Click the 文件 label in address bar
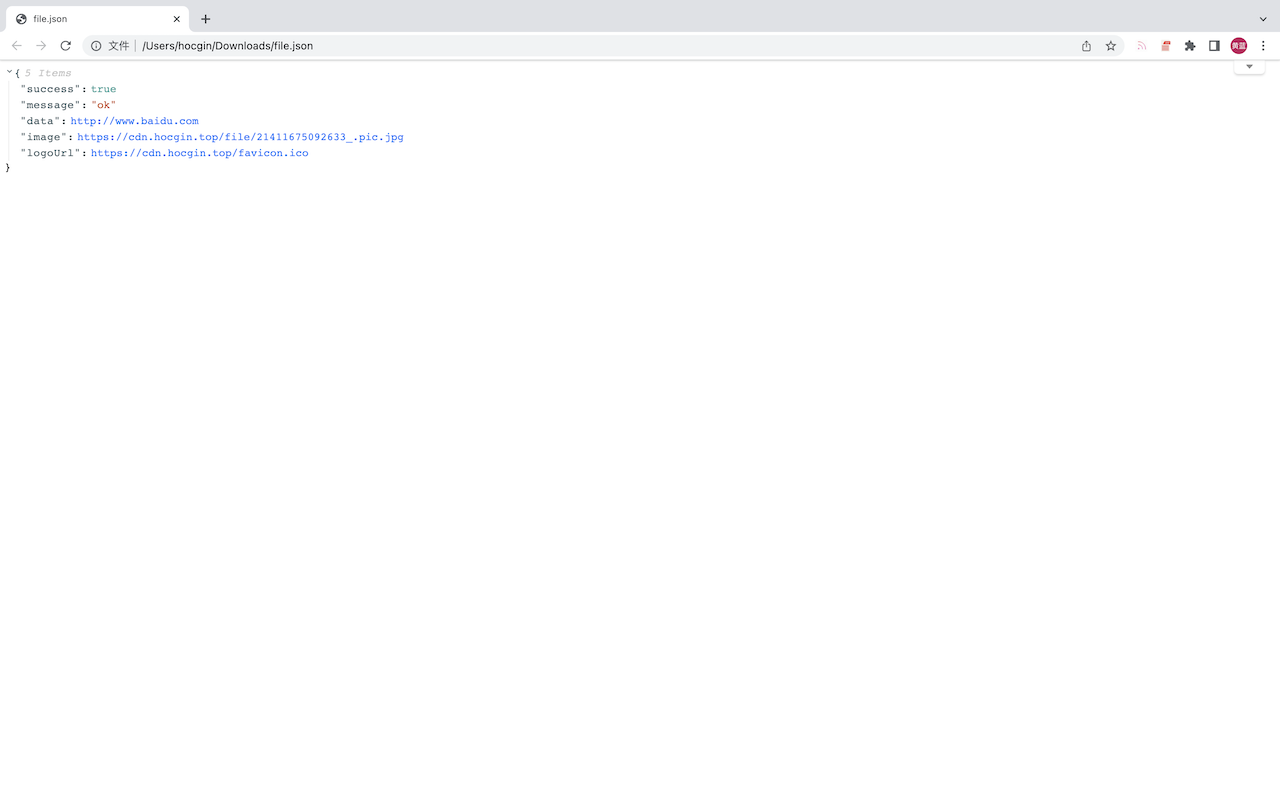 119,46
